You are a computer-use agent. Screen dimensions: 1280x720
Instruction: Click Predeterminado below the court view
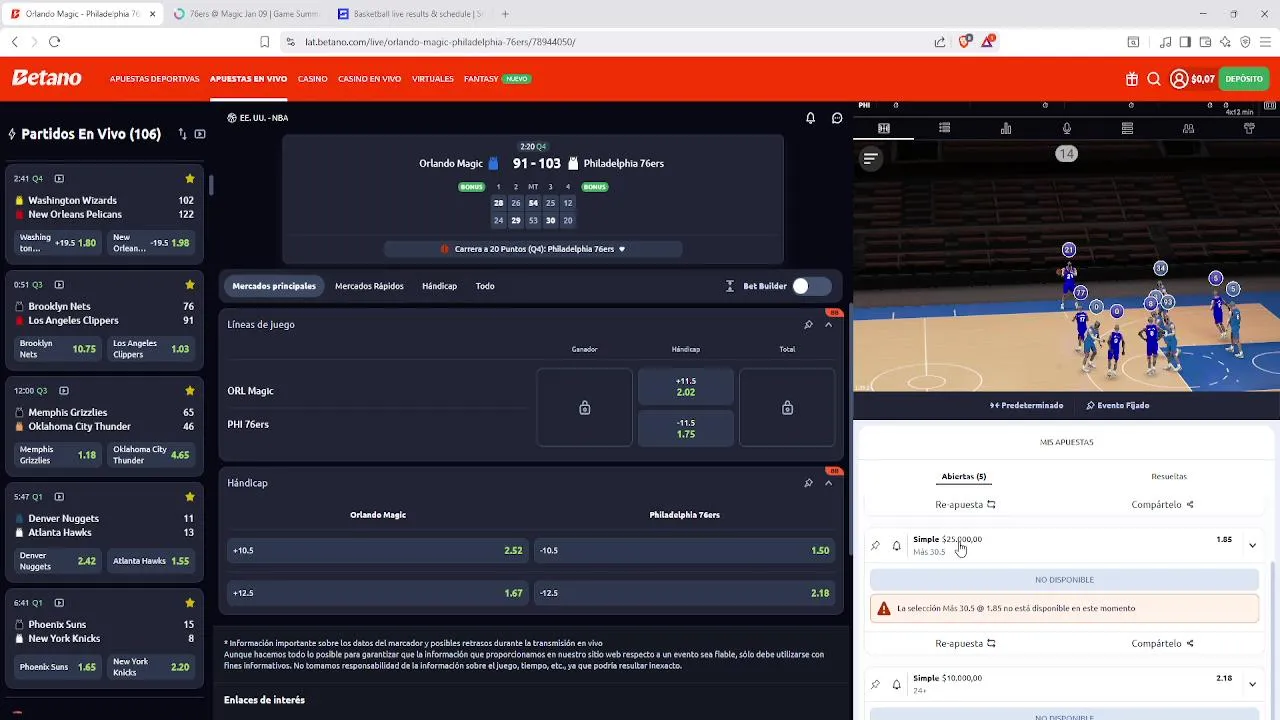1027,406
